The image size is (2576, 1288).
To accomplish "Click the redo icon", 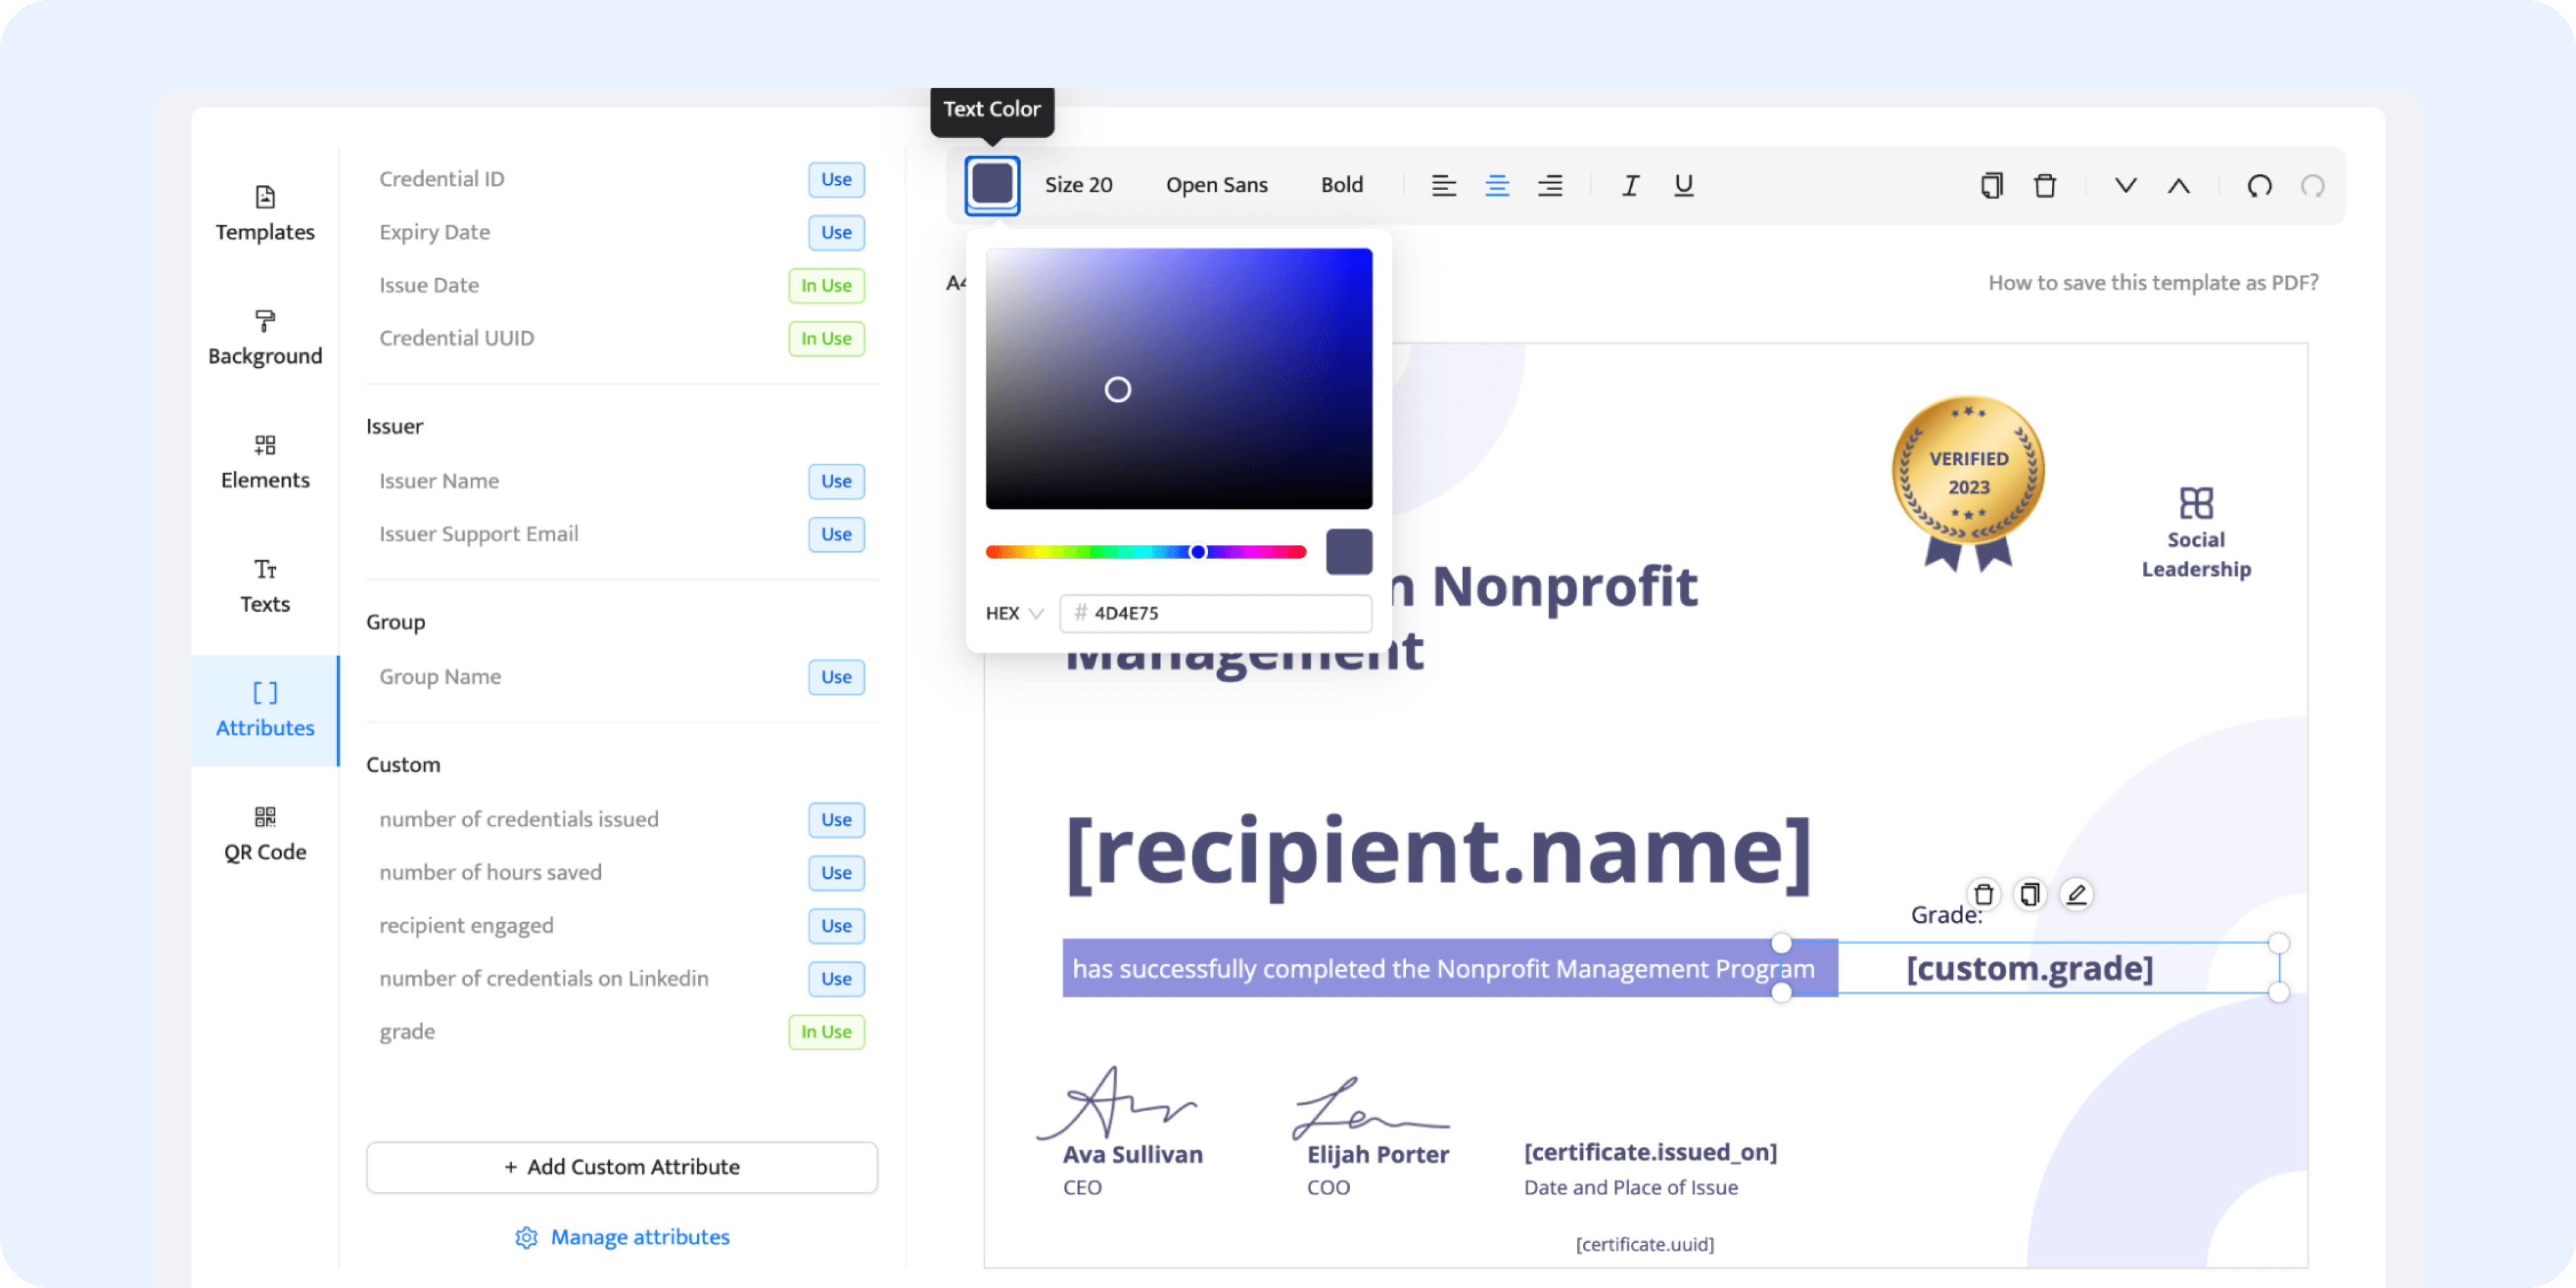I will [2312, 185].
